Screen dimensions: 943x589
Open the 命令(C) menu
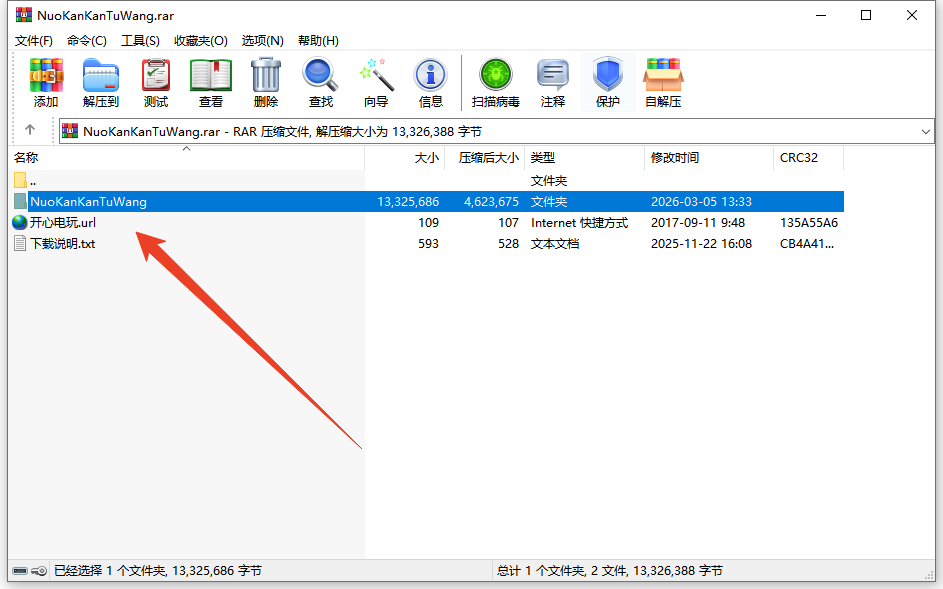click(87, 40)
